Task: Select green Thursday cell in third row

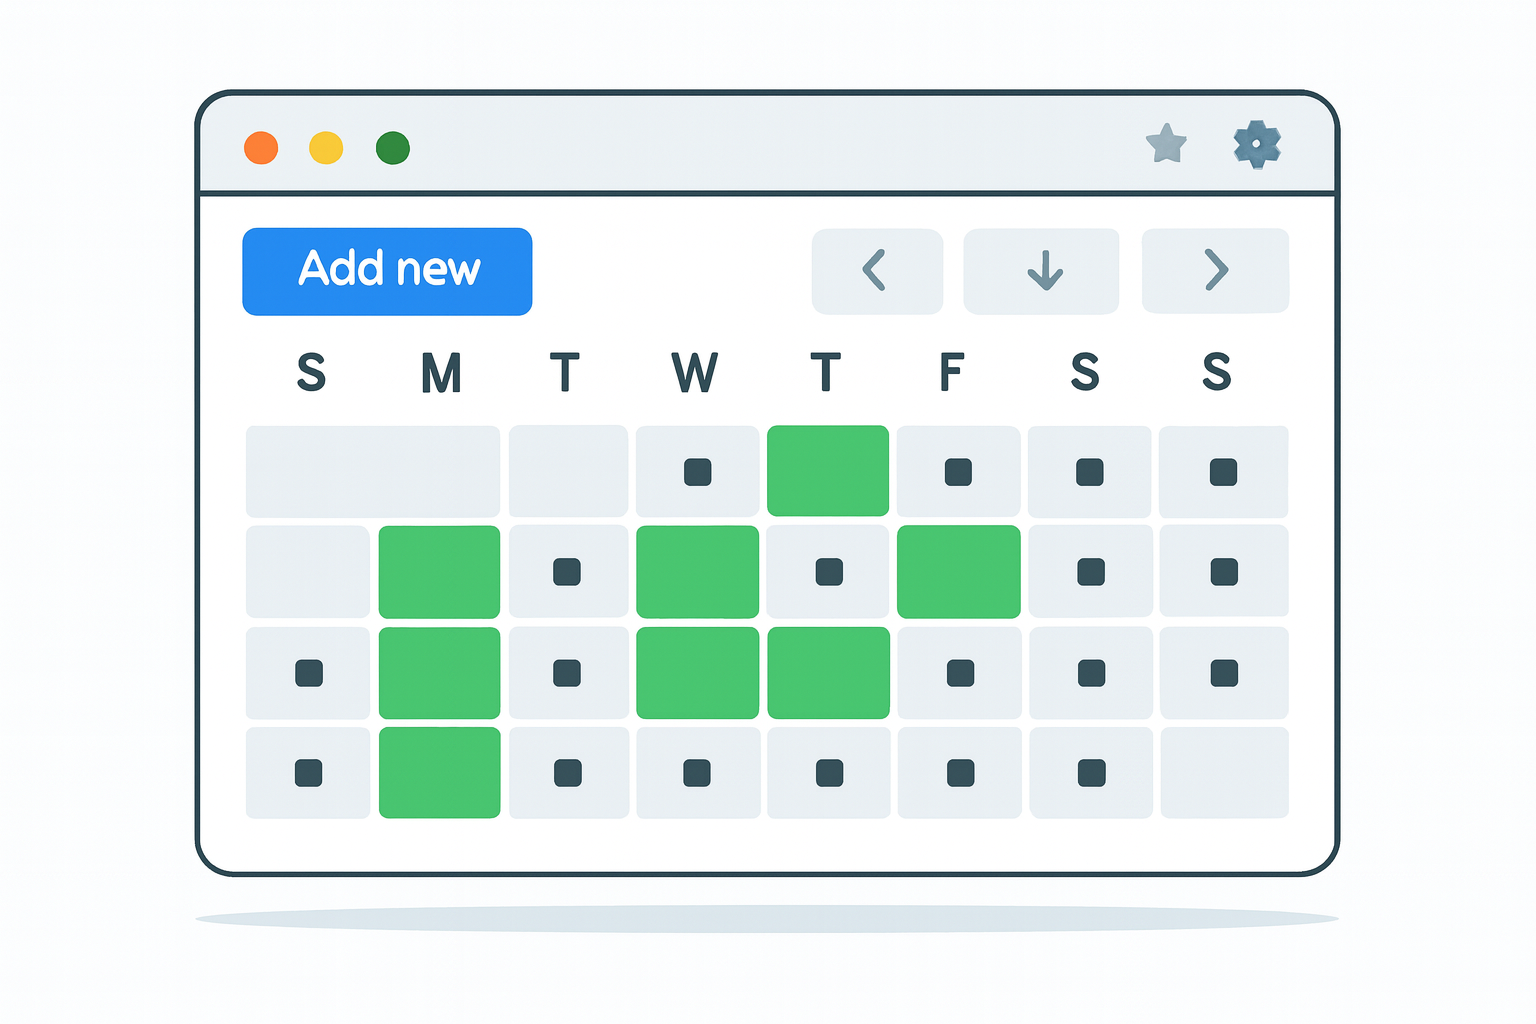Action: 828,673
